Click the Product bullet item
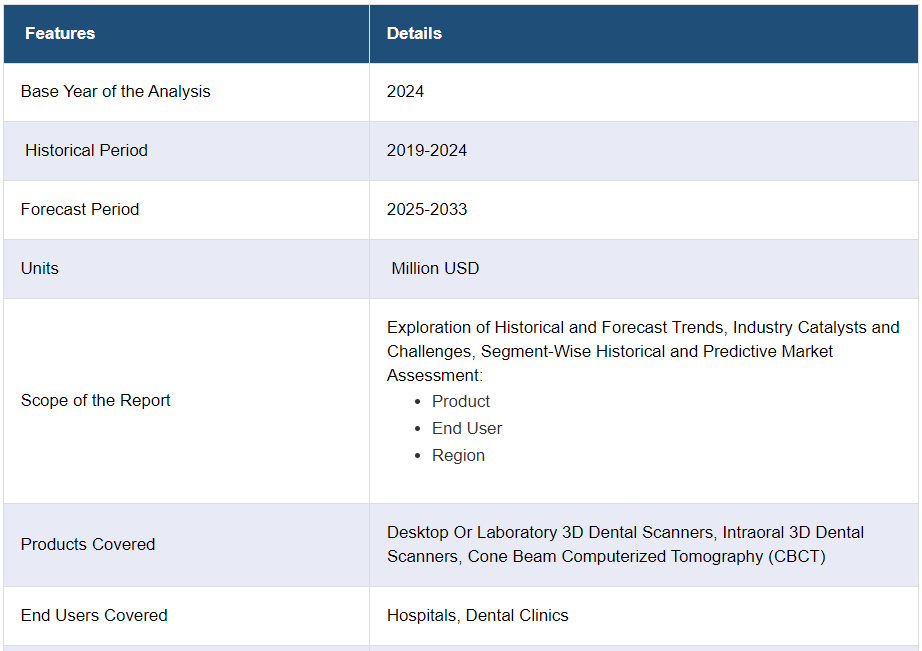 point(460,401)
